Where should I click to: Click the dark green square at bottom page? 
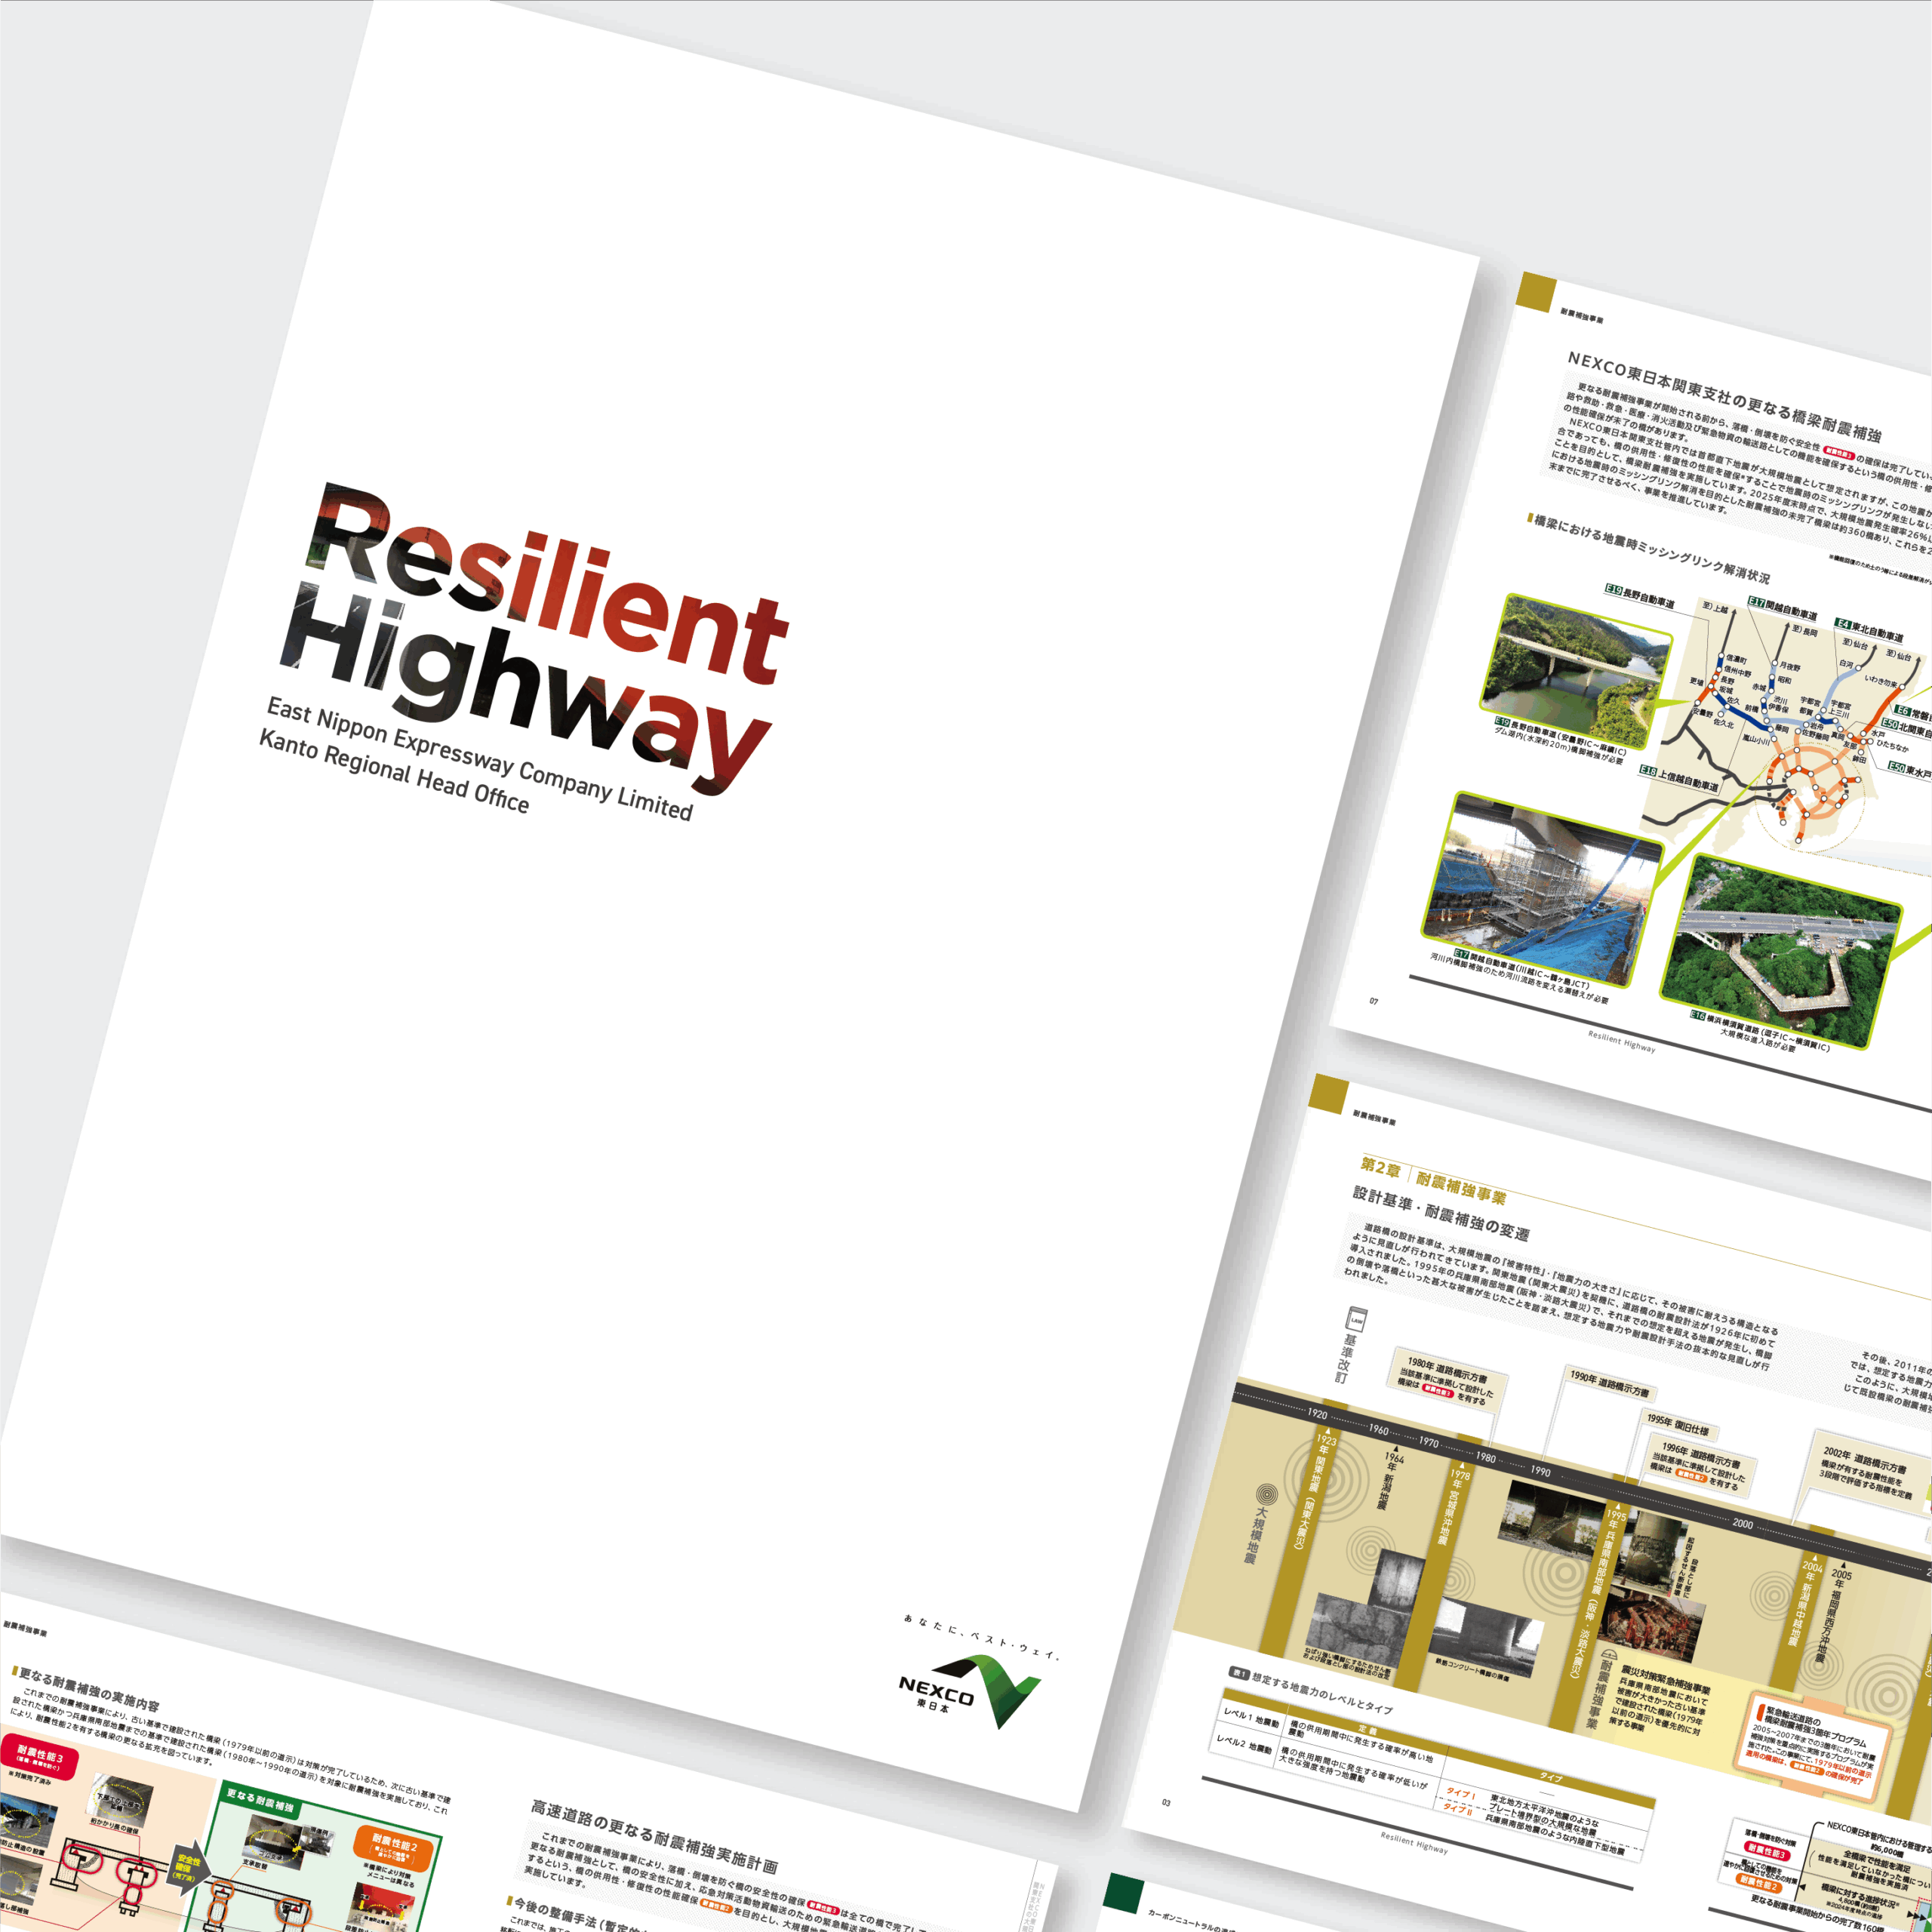(1124, 1892)
